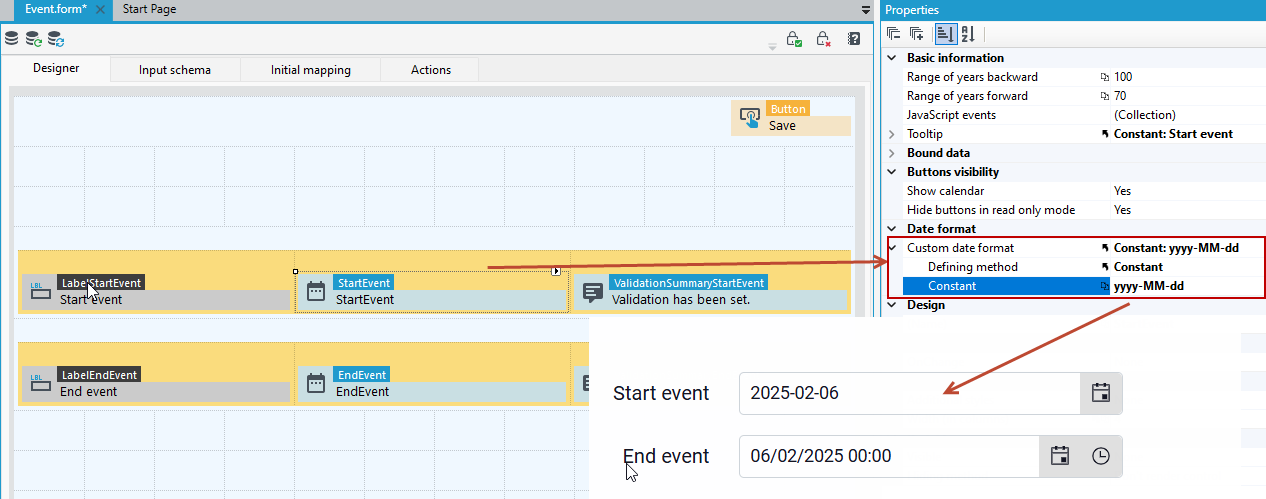The height and width of the screenshot is (499, 1266).
Task: Click the marker icon beside Range of years backward
Action: click(1105, 77)
